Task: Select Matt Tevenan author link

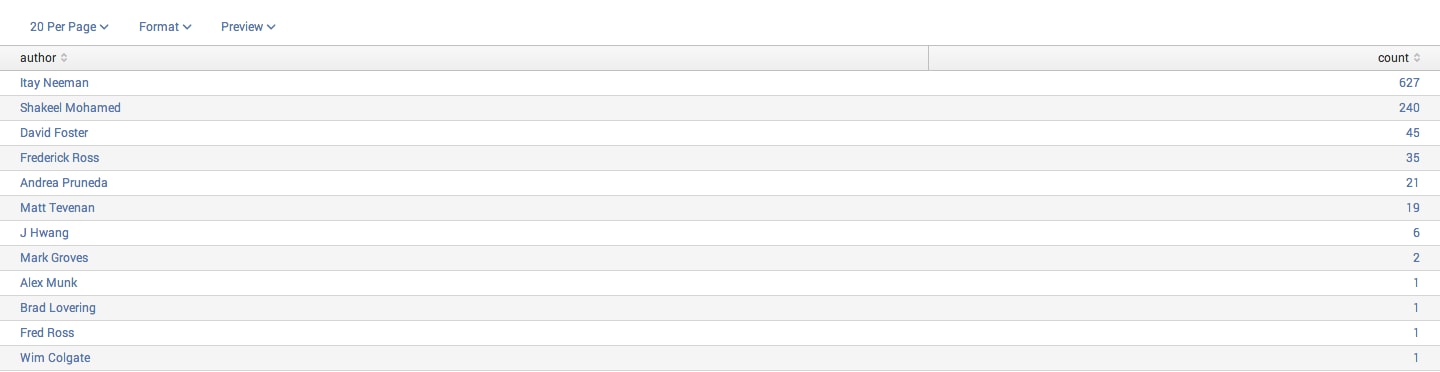Action: [x=57, y=208]
